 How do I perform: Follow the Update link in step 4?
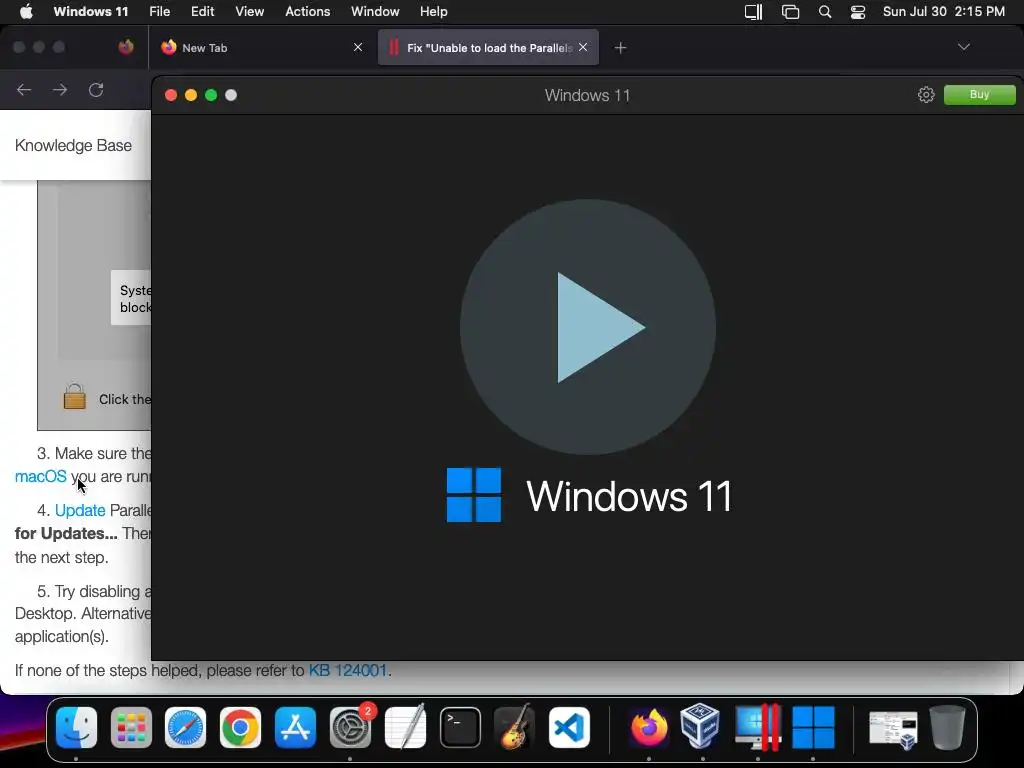coord(80,510)
